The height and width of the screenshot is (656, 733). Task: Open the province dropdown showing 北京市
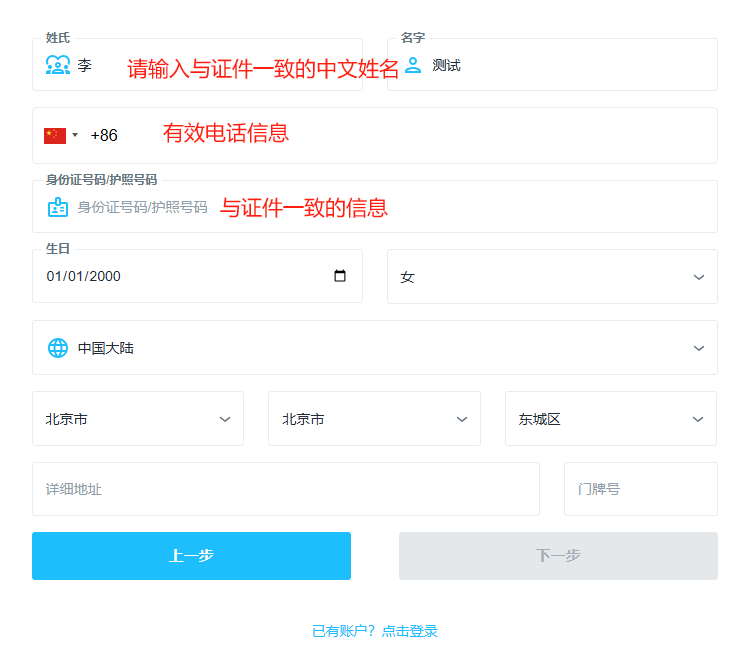(138, 419)
